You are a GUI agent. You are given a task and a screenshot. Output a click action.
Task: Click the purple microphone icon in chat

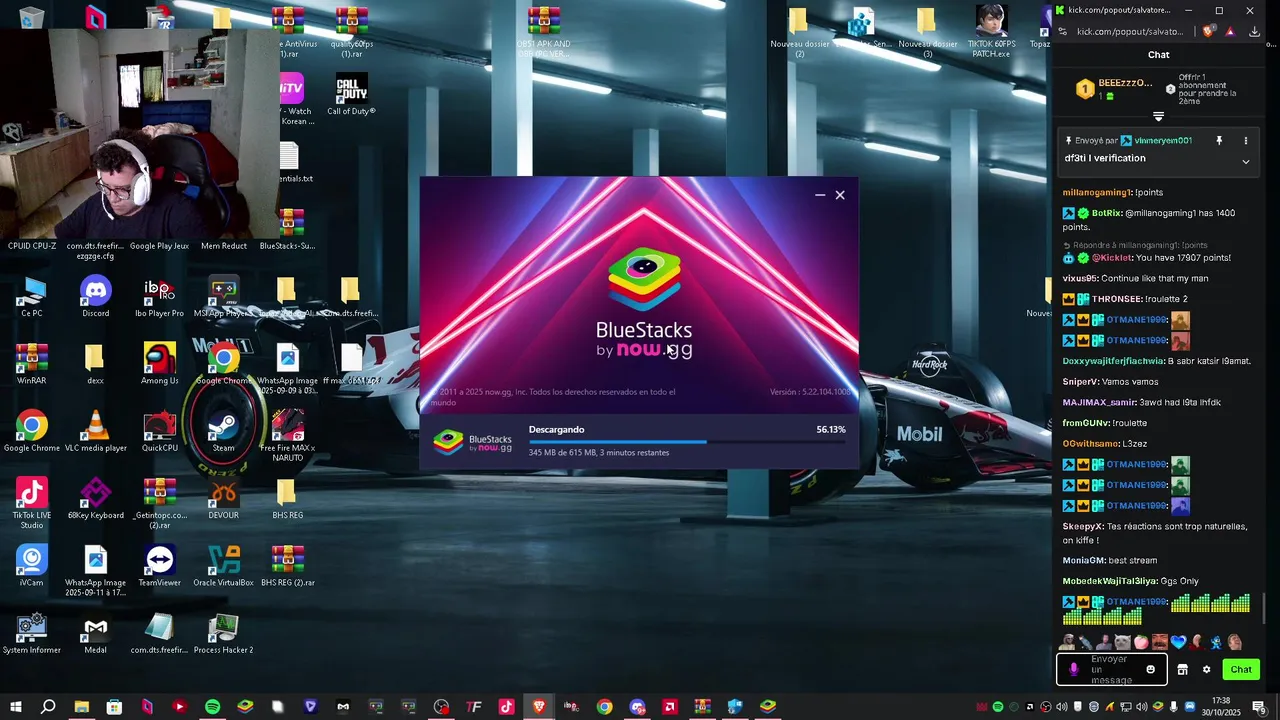pyautogui.click(x=1074, y=670)
